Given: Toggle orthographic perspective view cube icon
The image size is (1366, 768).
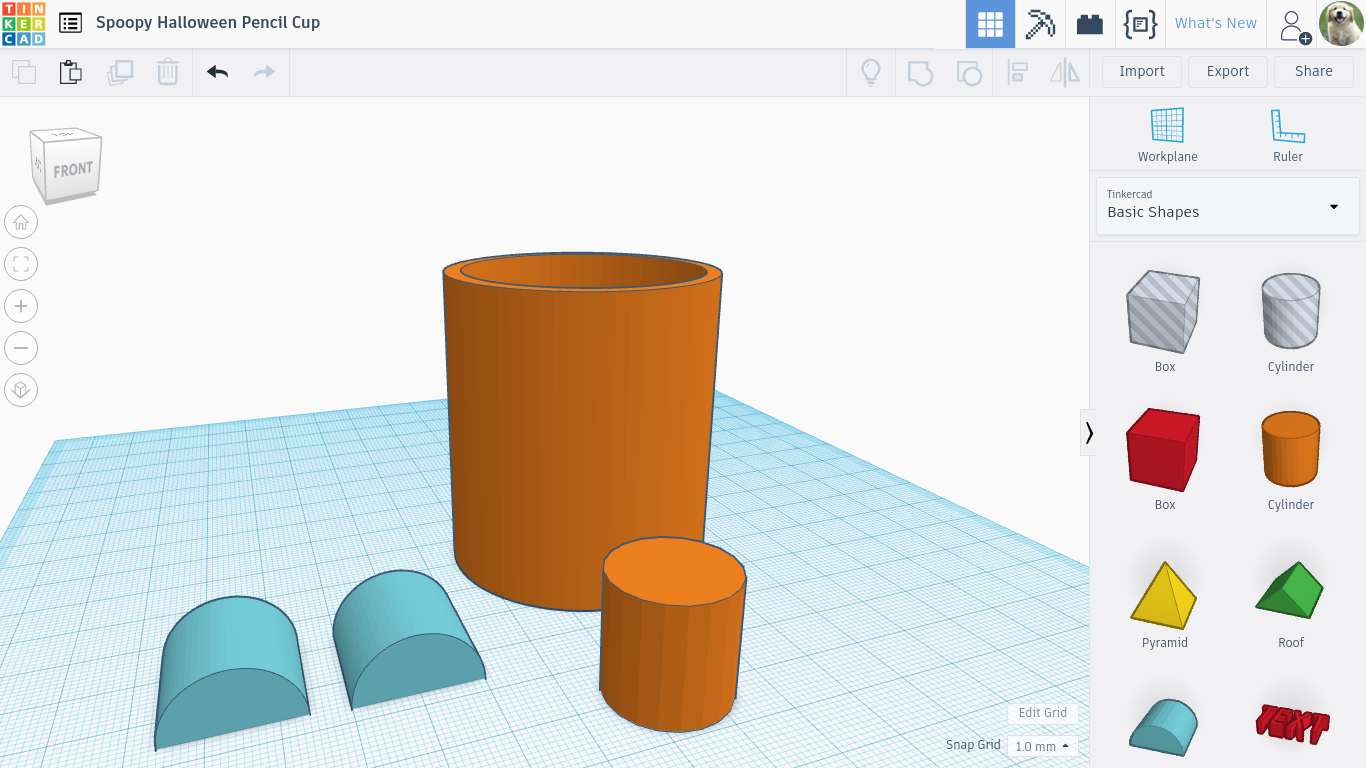Looking at the screenshot, I should pyautogui.click(x=21, y=390).
